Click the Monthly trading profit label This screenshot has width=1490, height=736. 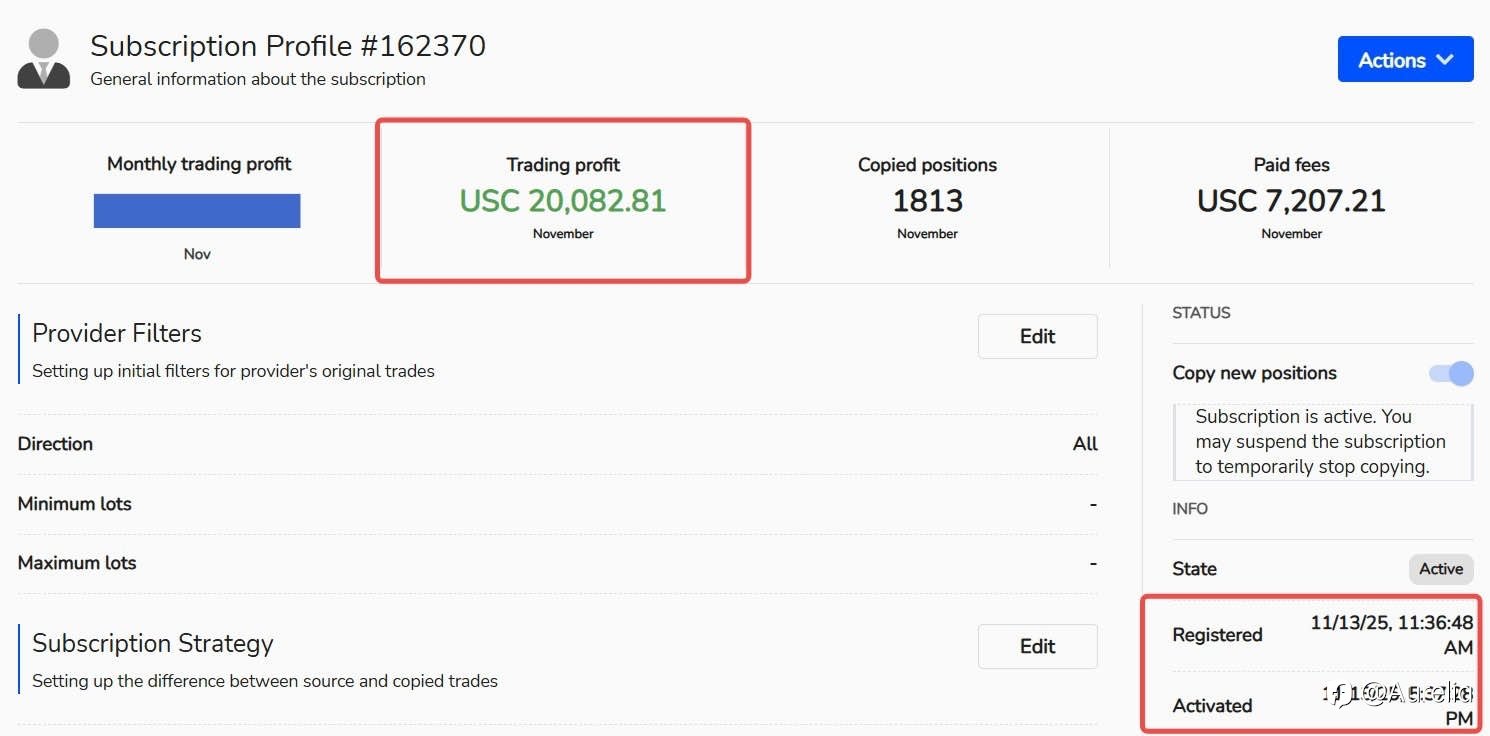(x=199, y=164)
